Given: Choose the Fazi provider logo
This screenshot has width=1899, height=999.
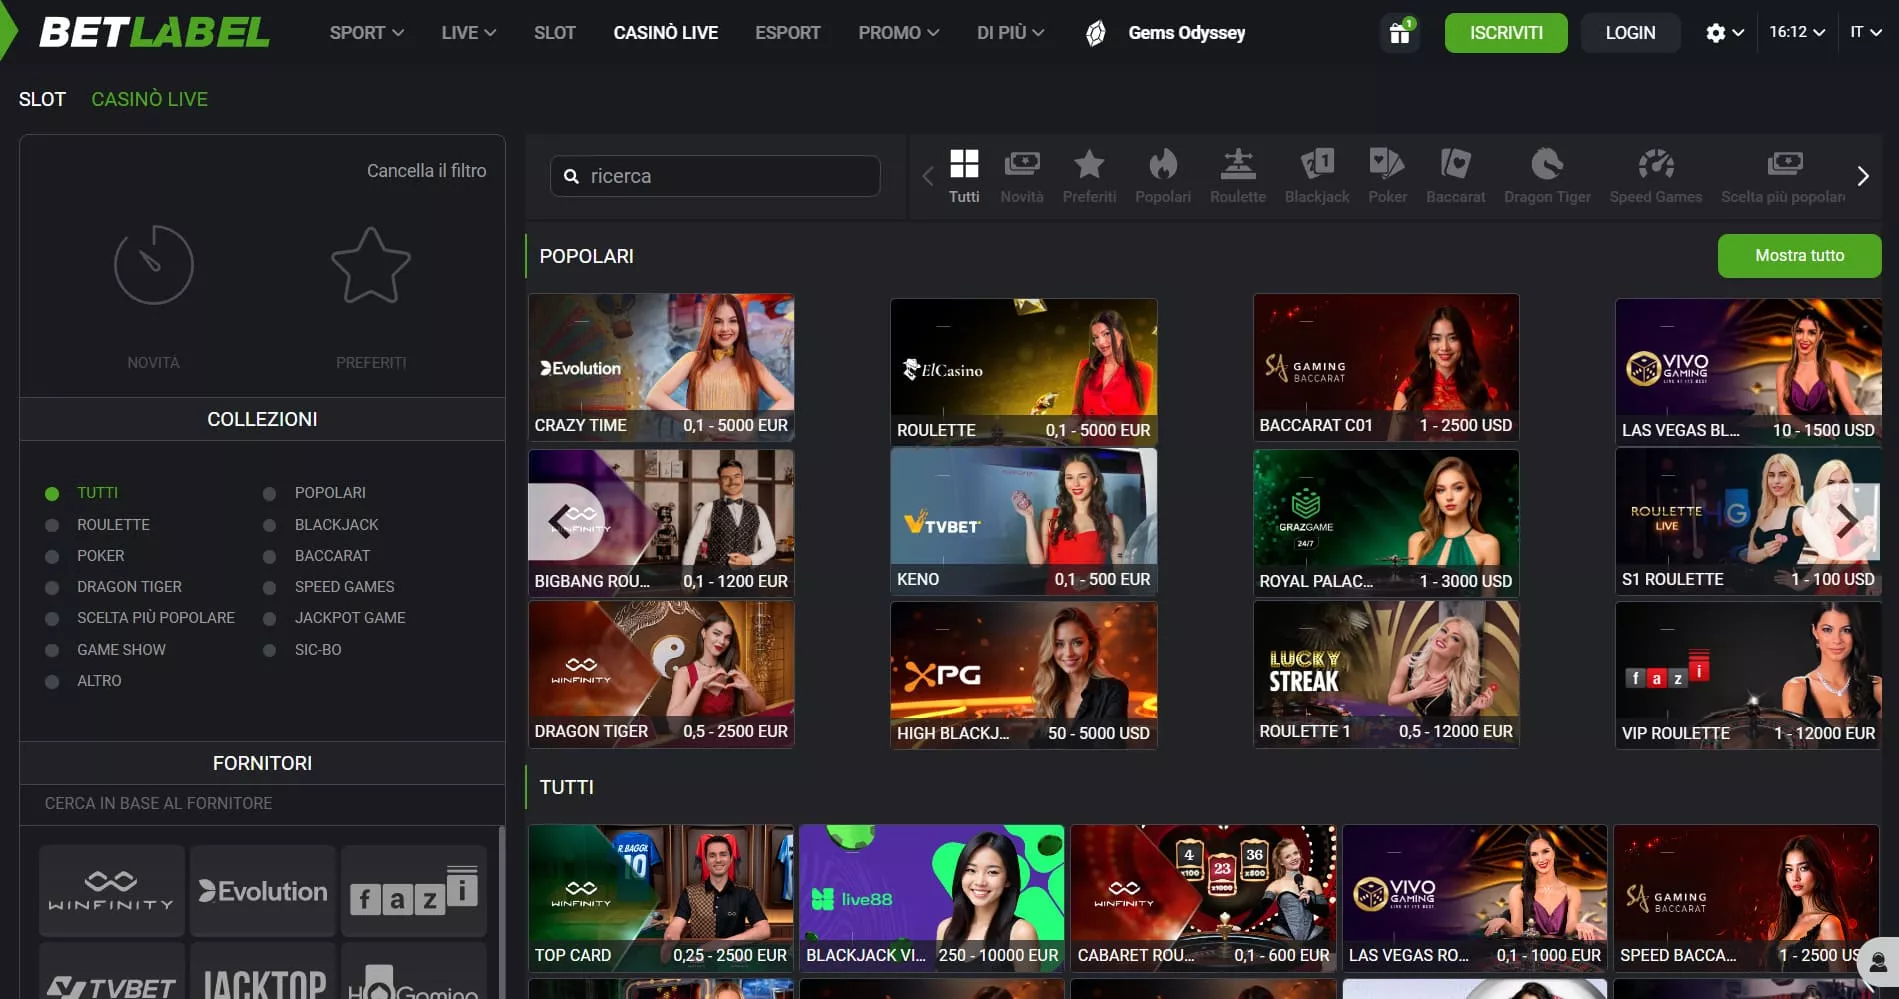Looking at the screenshot, I should click(413, 890).
